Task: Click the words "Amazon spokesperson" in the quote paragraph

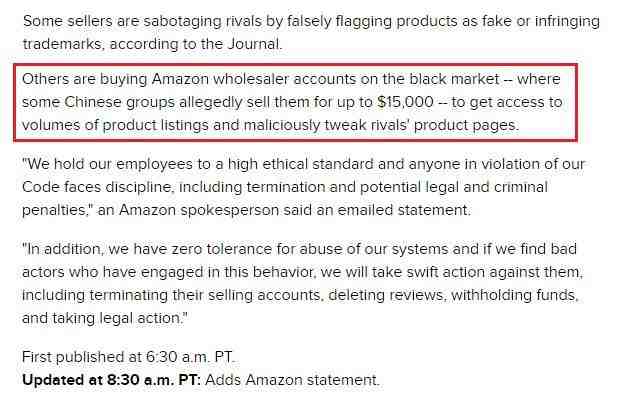Action: (x=199, y=210)
